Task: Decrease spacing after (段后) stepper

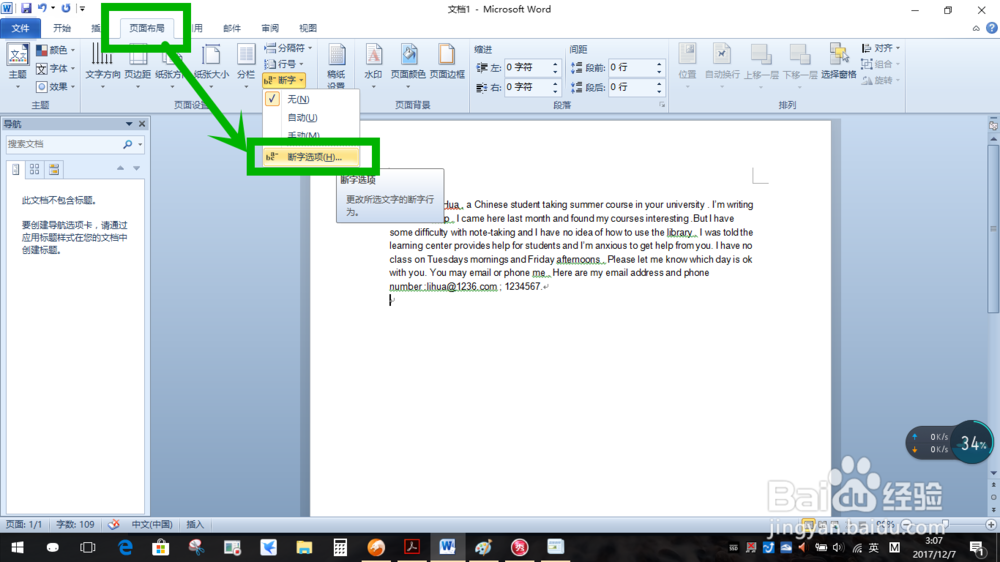Action: tap(659, 91)
